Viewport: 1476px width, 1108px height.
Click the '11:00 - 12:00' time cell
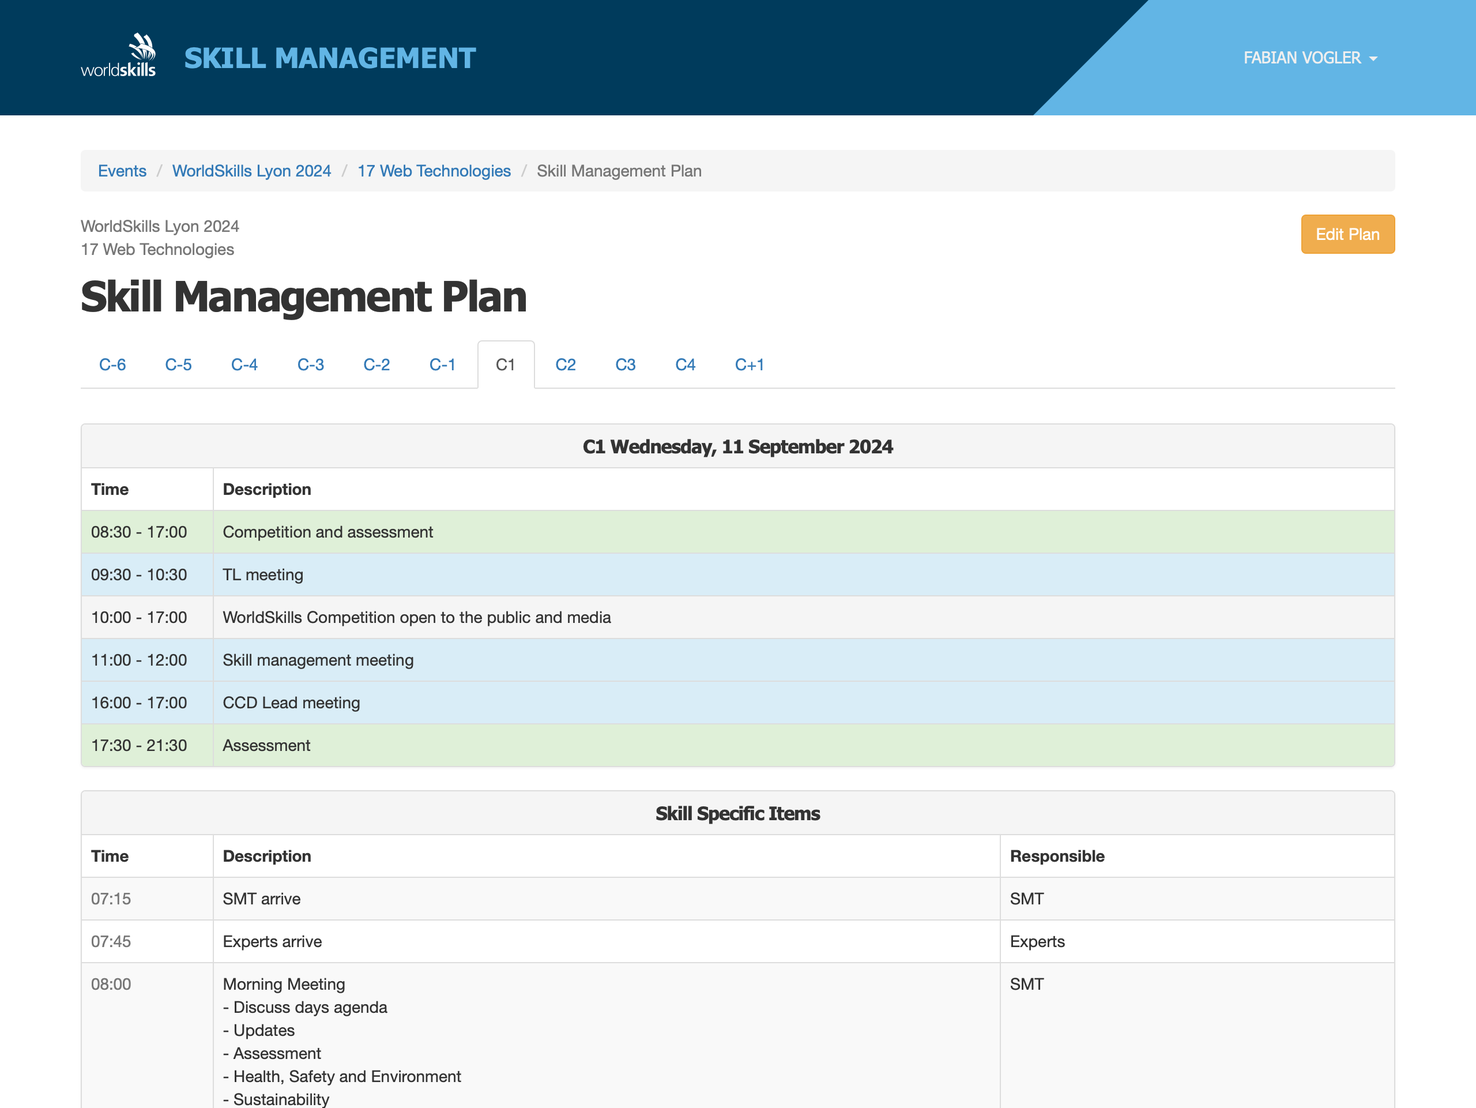(147, 660)
